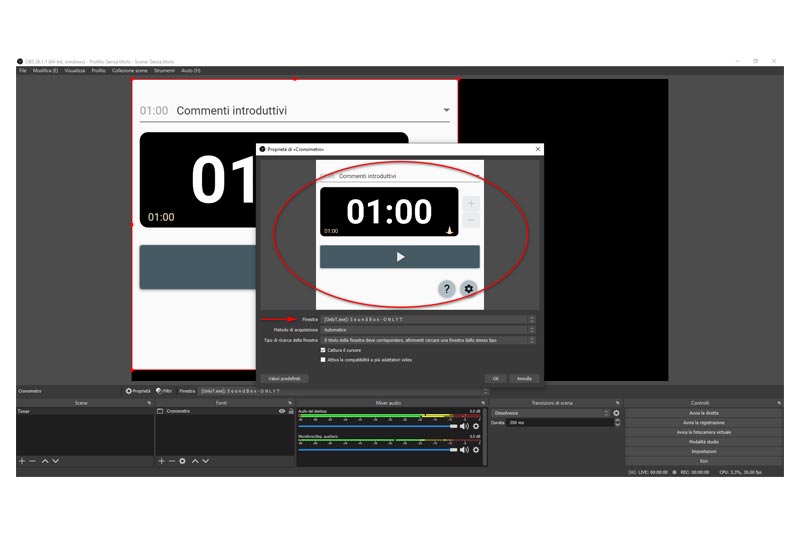800x534 pixels.
Task: Toggle the lock on Cronometro source
Action: [291, 411]
